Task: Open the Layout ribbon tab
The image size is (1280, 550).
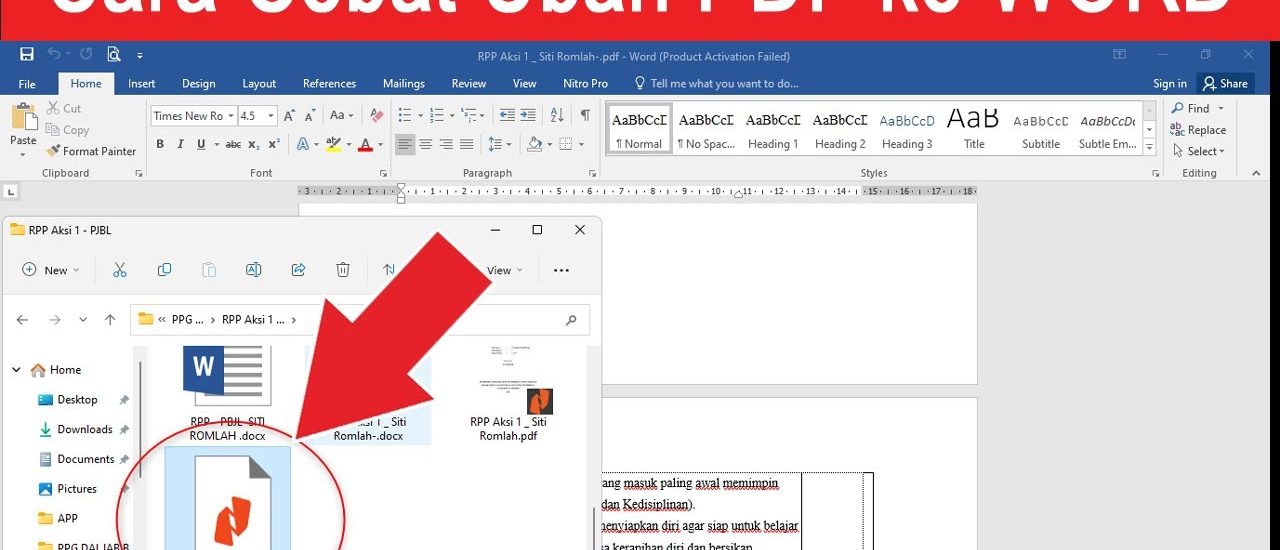Action: (x=259, y=84)
